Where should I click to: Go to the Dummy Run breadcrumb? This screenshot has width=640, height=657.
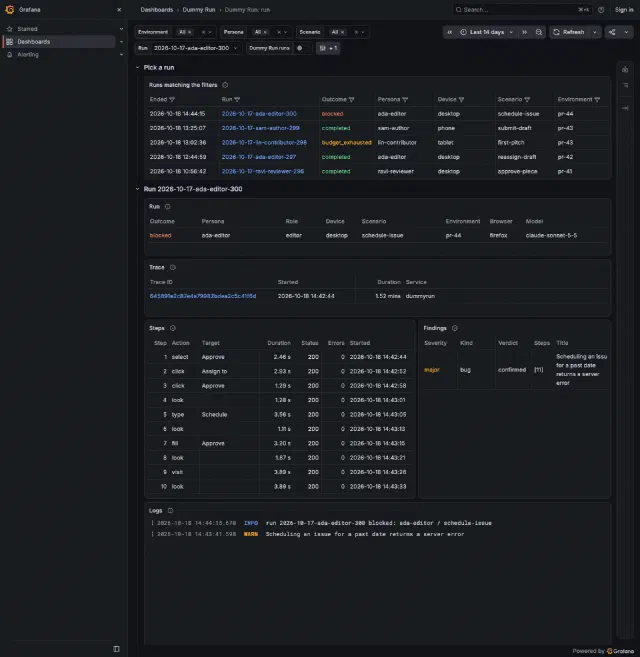[x=199, y=10]
